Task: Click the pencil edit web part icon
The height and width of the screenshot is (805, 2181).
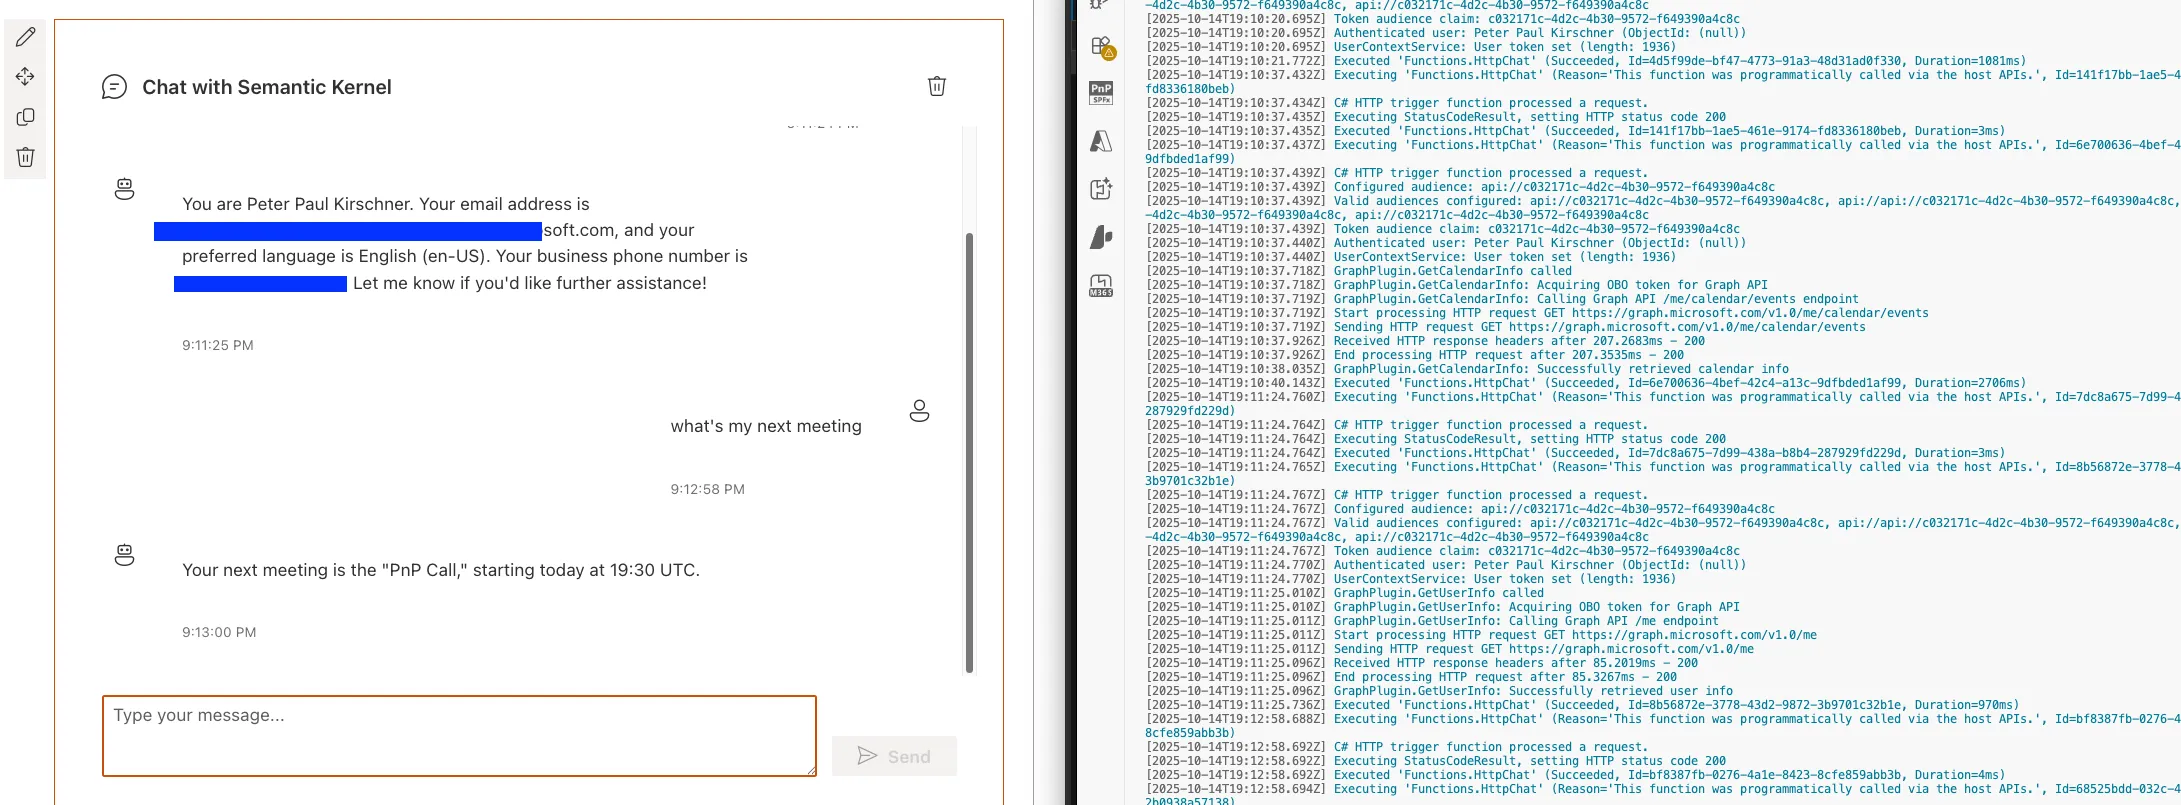Action: (x=26, y=37)
